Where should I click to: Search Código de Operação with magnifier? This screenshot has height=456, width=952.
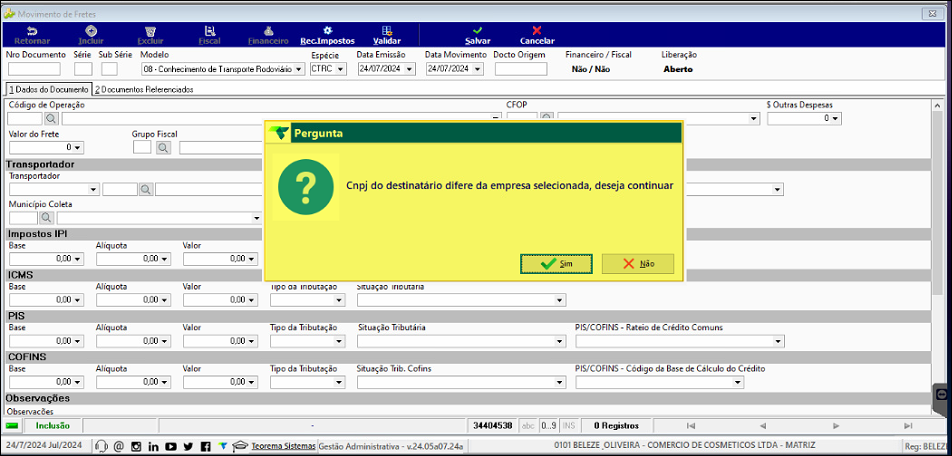[x=51, y=118]
